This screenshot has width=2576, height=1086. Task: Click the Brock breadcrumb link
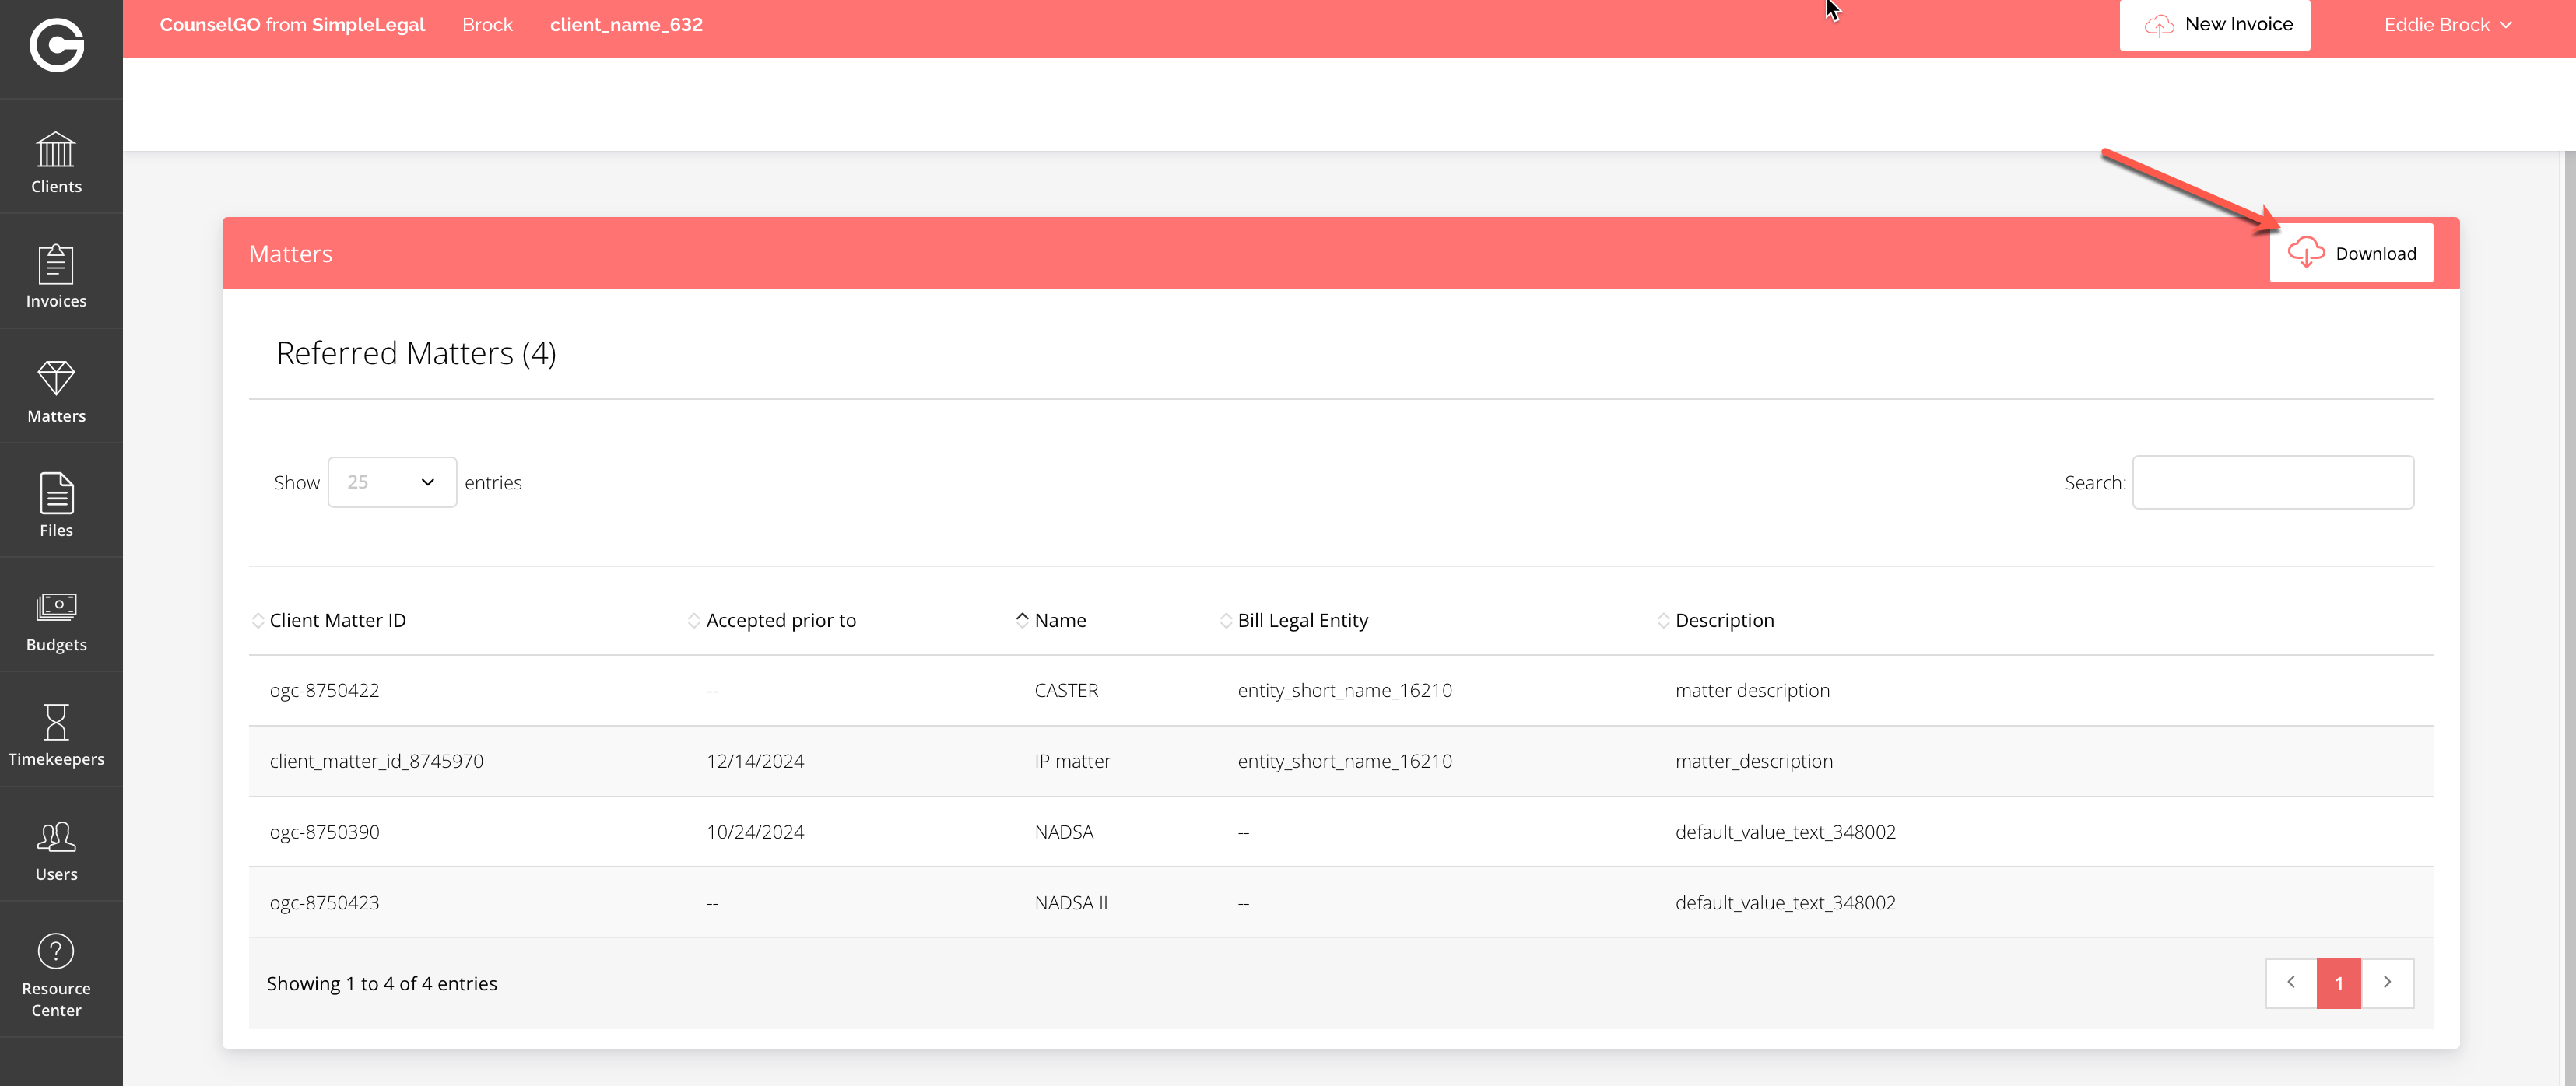(487, 25)
